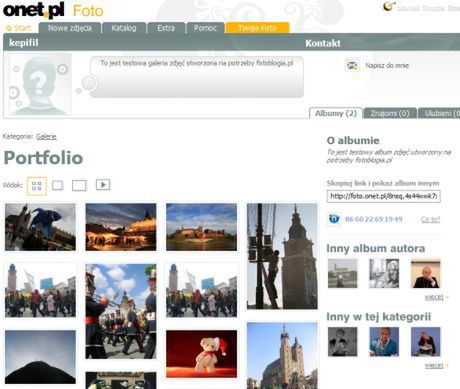Switch to the Znajomi (0) tab

[x=390, y=113]
